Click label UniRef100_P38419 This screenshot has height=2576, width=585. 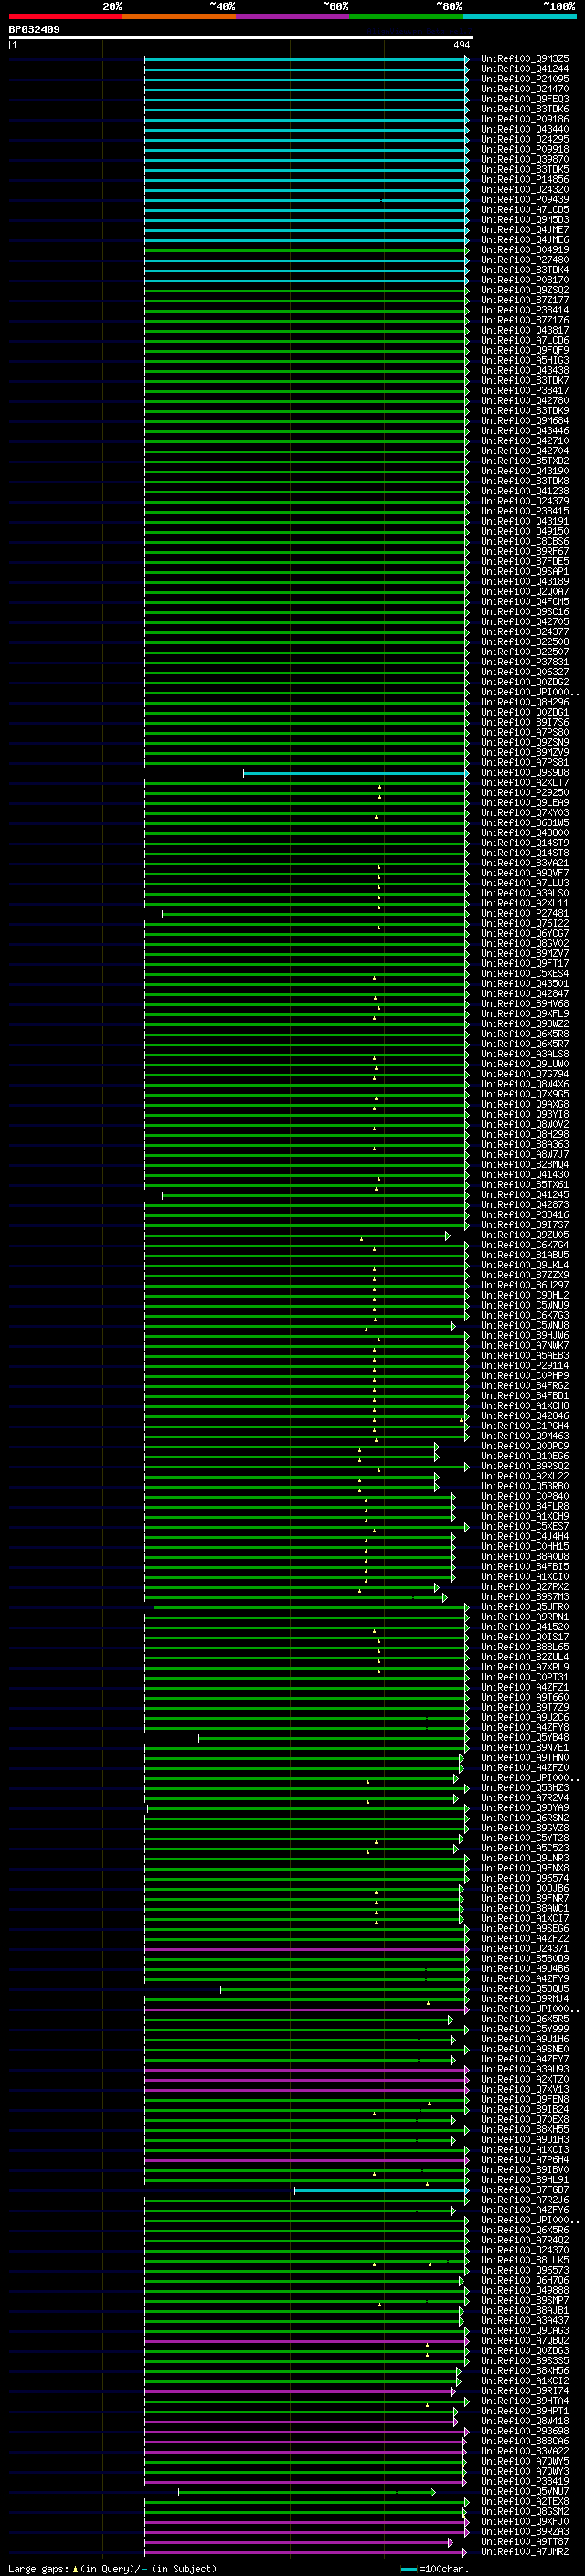[x=525, y=2482]
